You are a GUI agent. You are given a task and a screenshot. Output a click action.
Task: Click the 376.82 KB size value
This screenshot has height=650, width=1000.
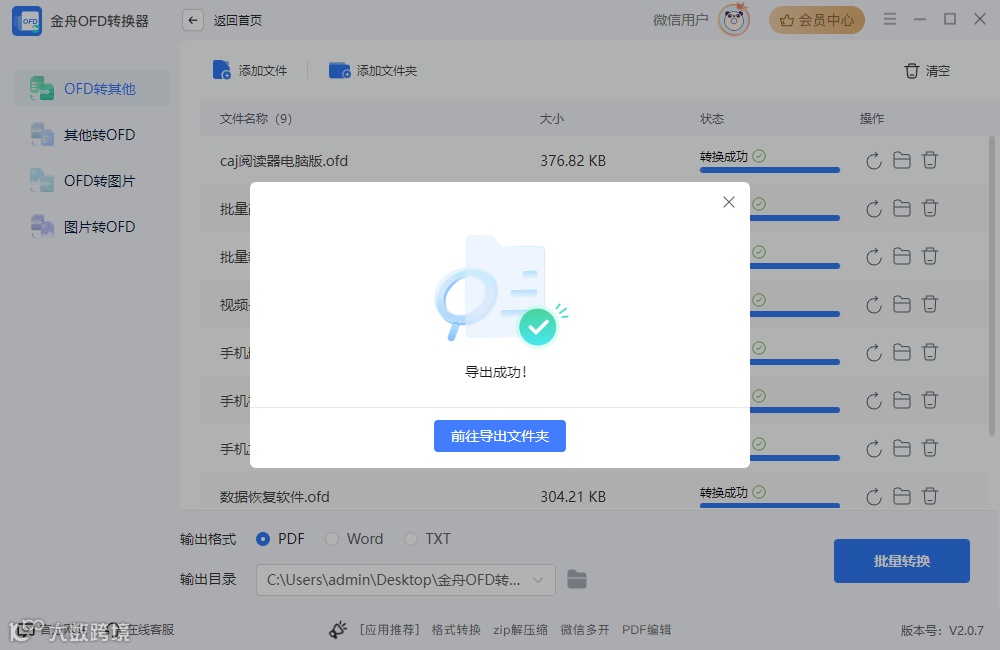(x=573, y=161)
